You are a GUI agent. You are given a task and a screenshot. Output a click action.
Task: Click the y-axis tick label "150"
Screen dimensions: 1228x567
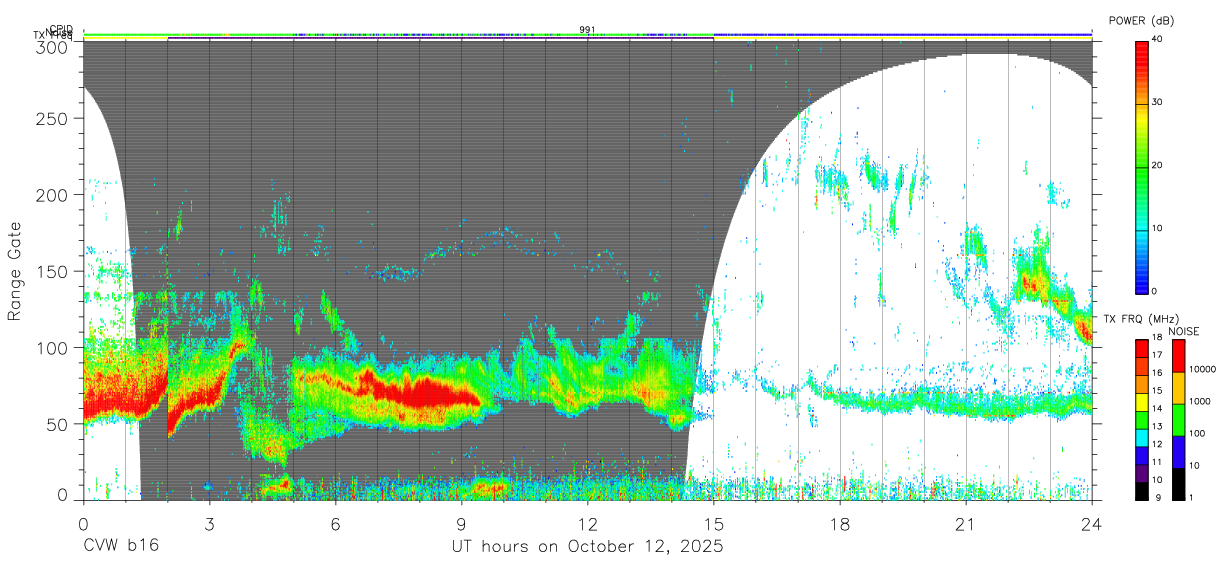pyautogui.click(x=52, y=272)
